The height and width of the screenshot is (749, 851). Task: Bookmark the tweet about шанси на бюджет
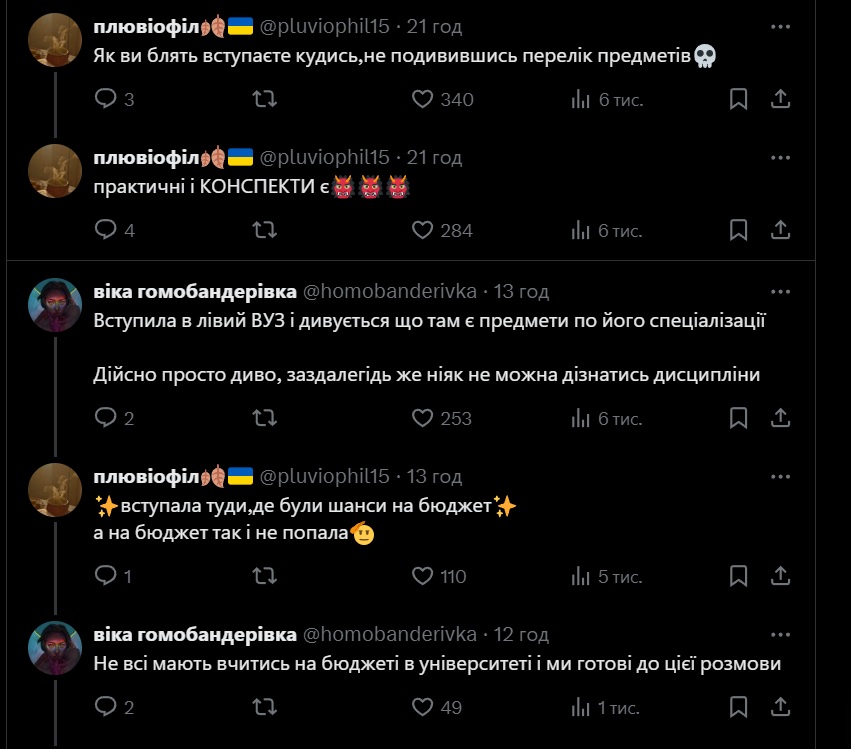point(738,576)
